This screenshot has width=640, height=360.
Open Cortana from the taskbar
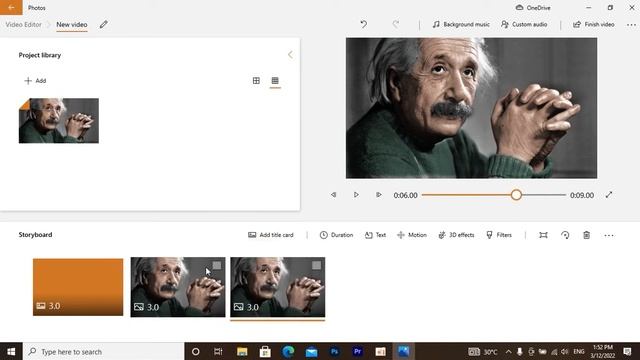tap(196, 351)
